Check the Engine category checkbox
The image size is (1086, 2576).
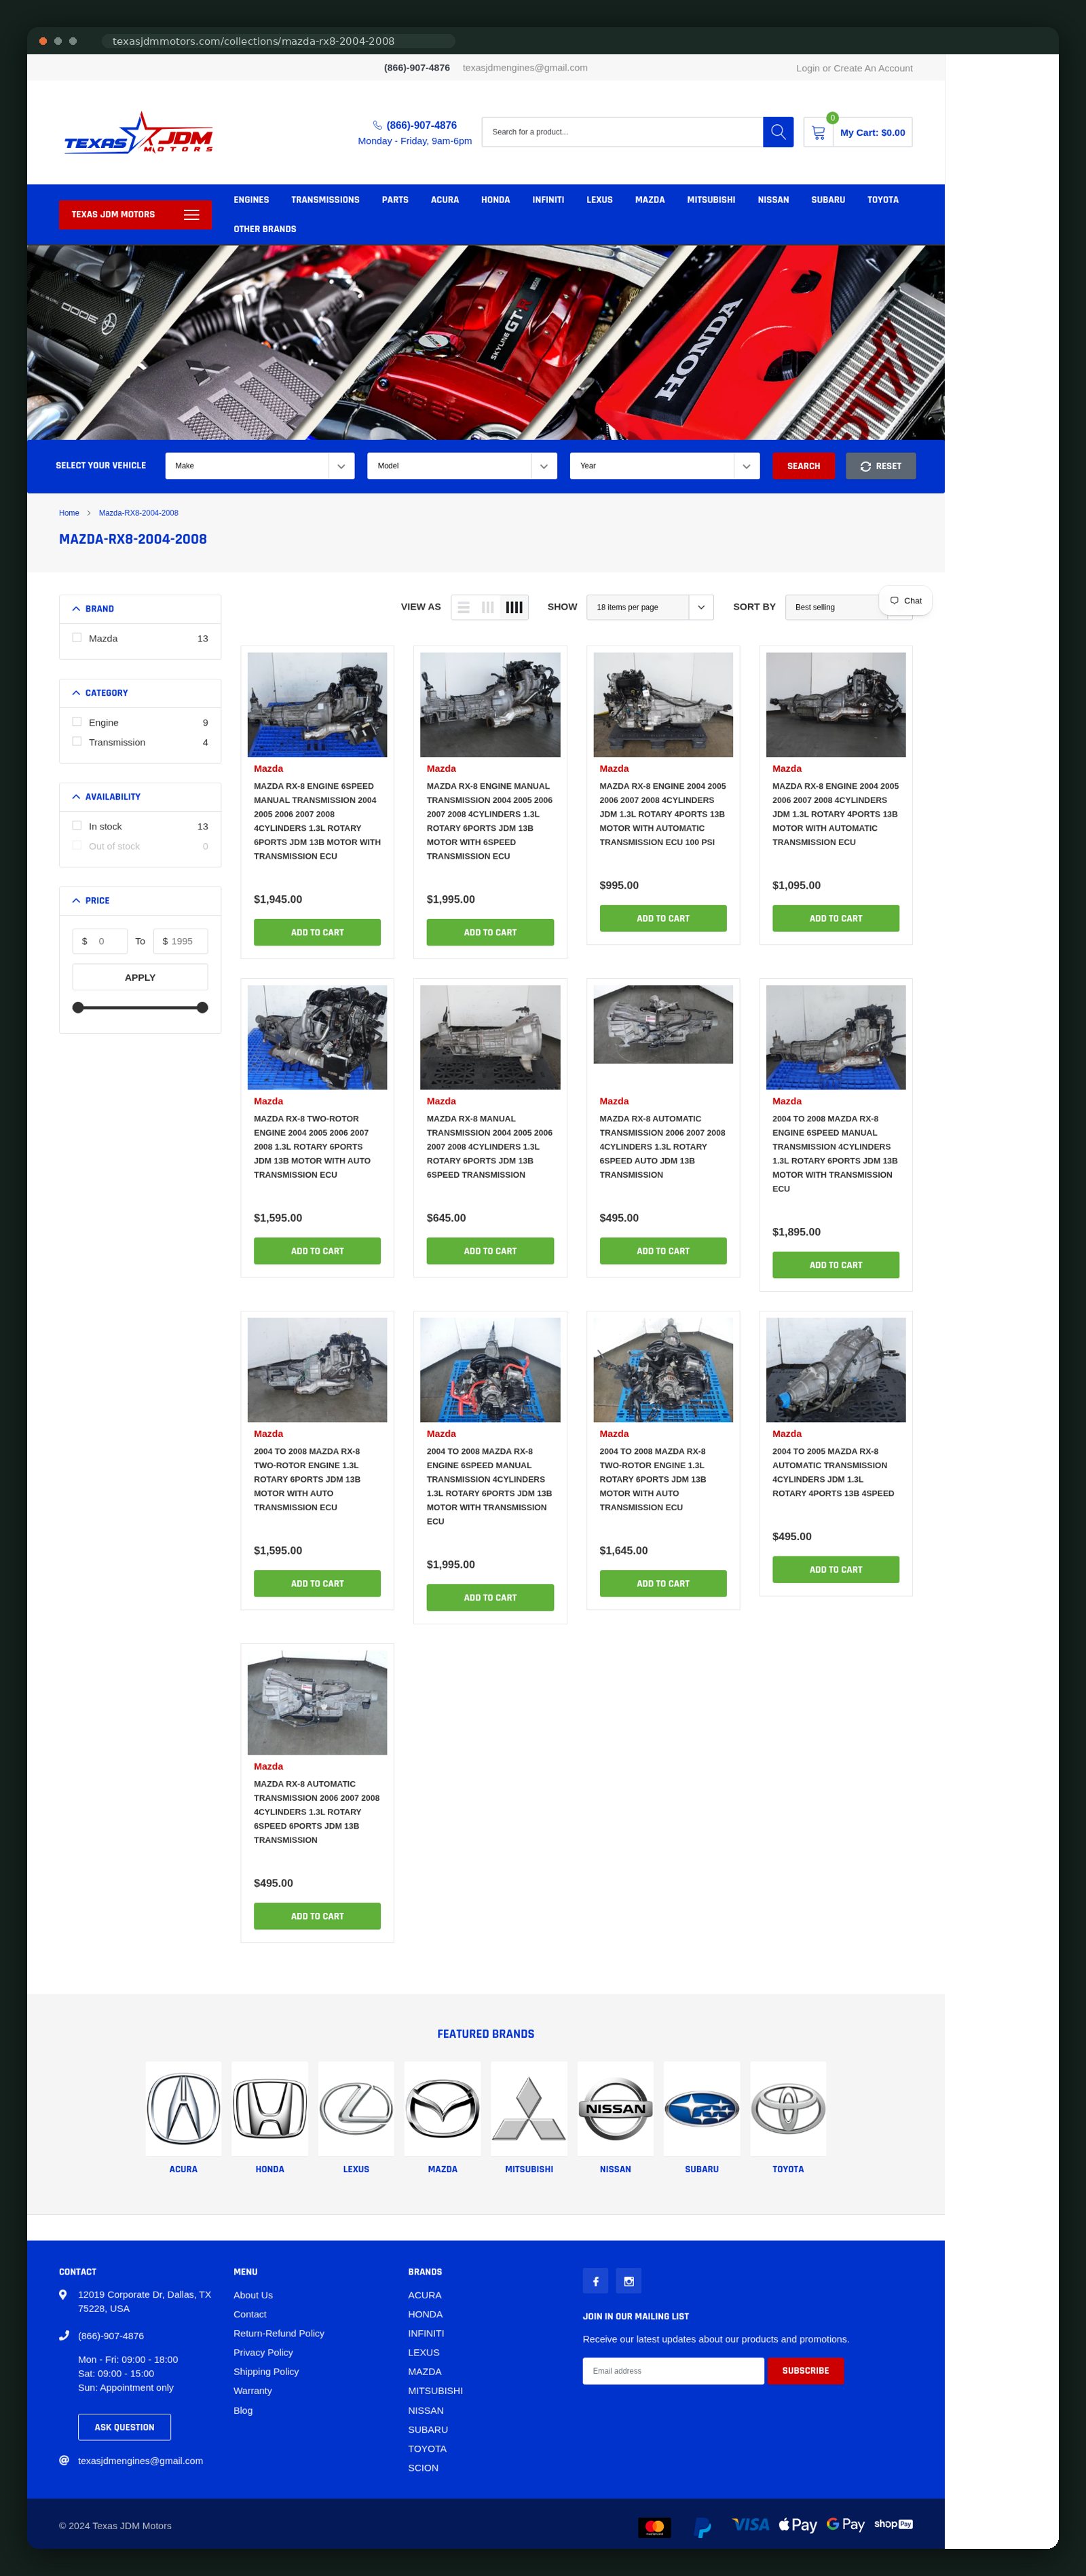77,722
